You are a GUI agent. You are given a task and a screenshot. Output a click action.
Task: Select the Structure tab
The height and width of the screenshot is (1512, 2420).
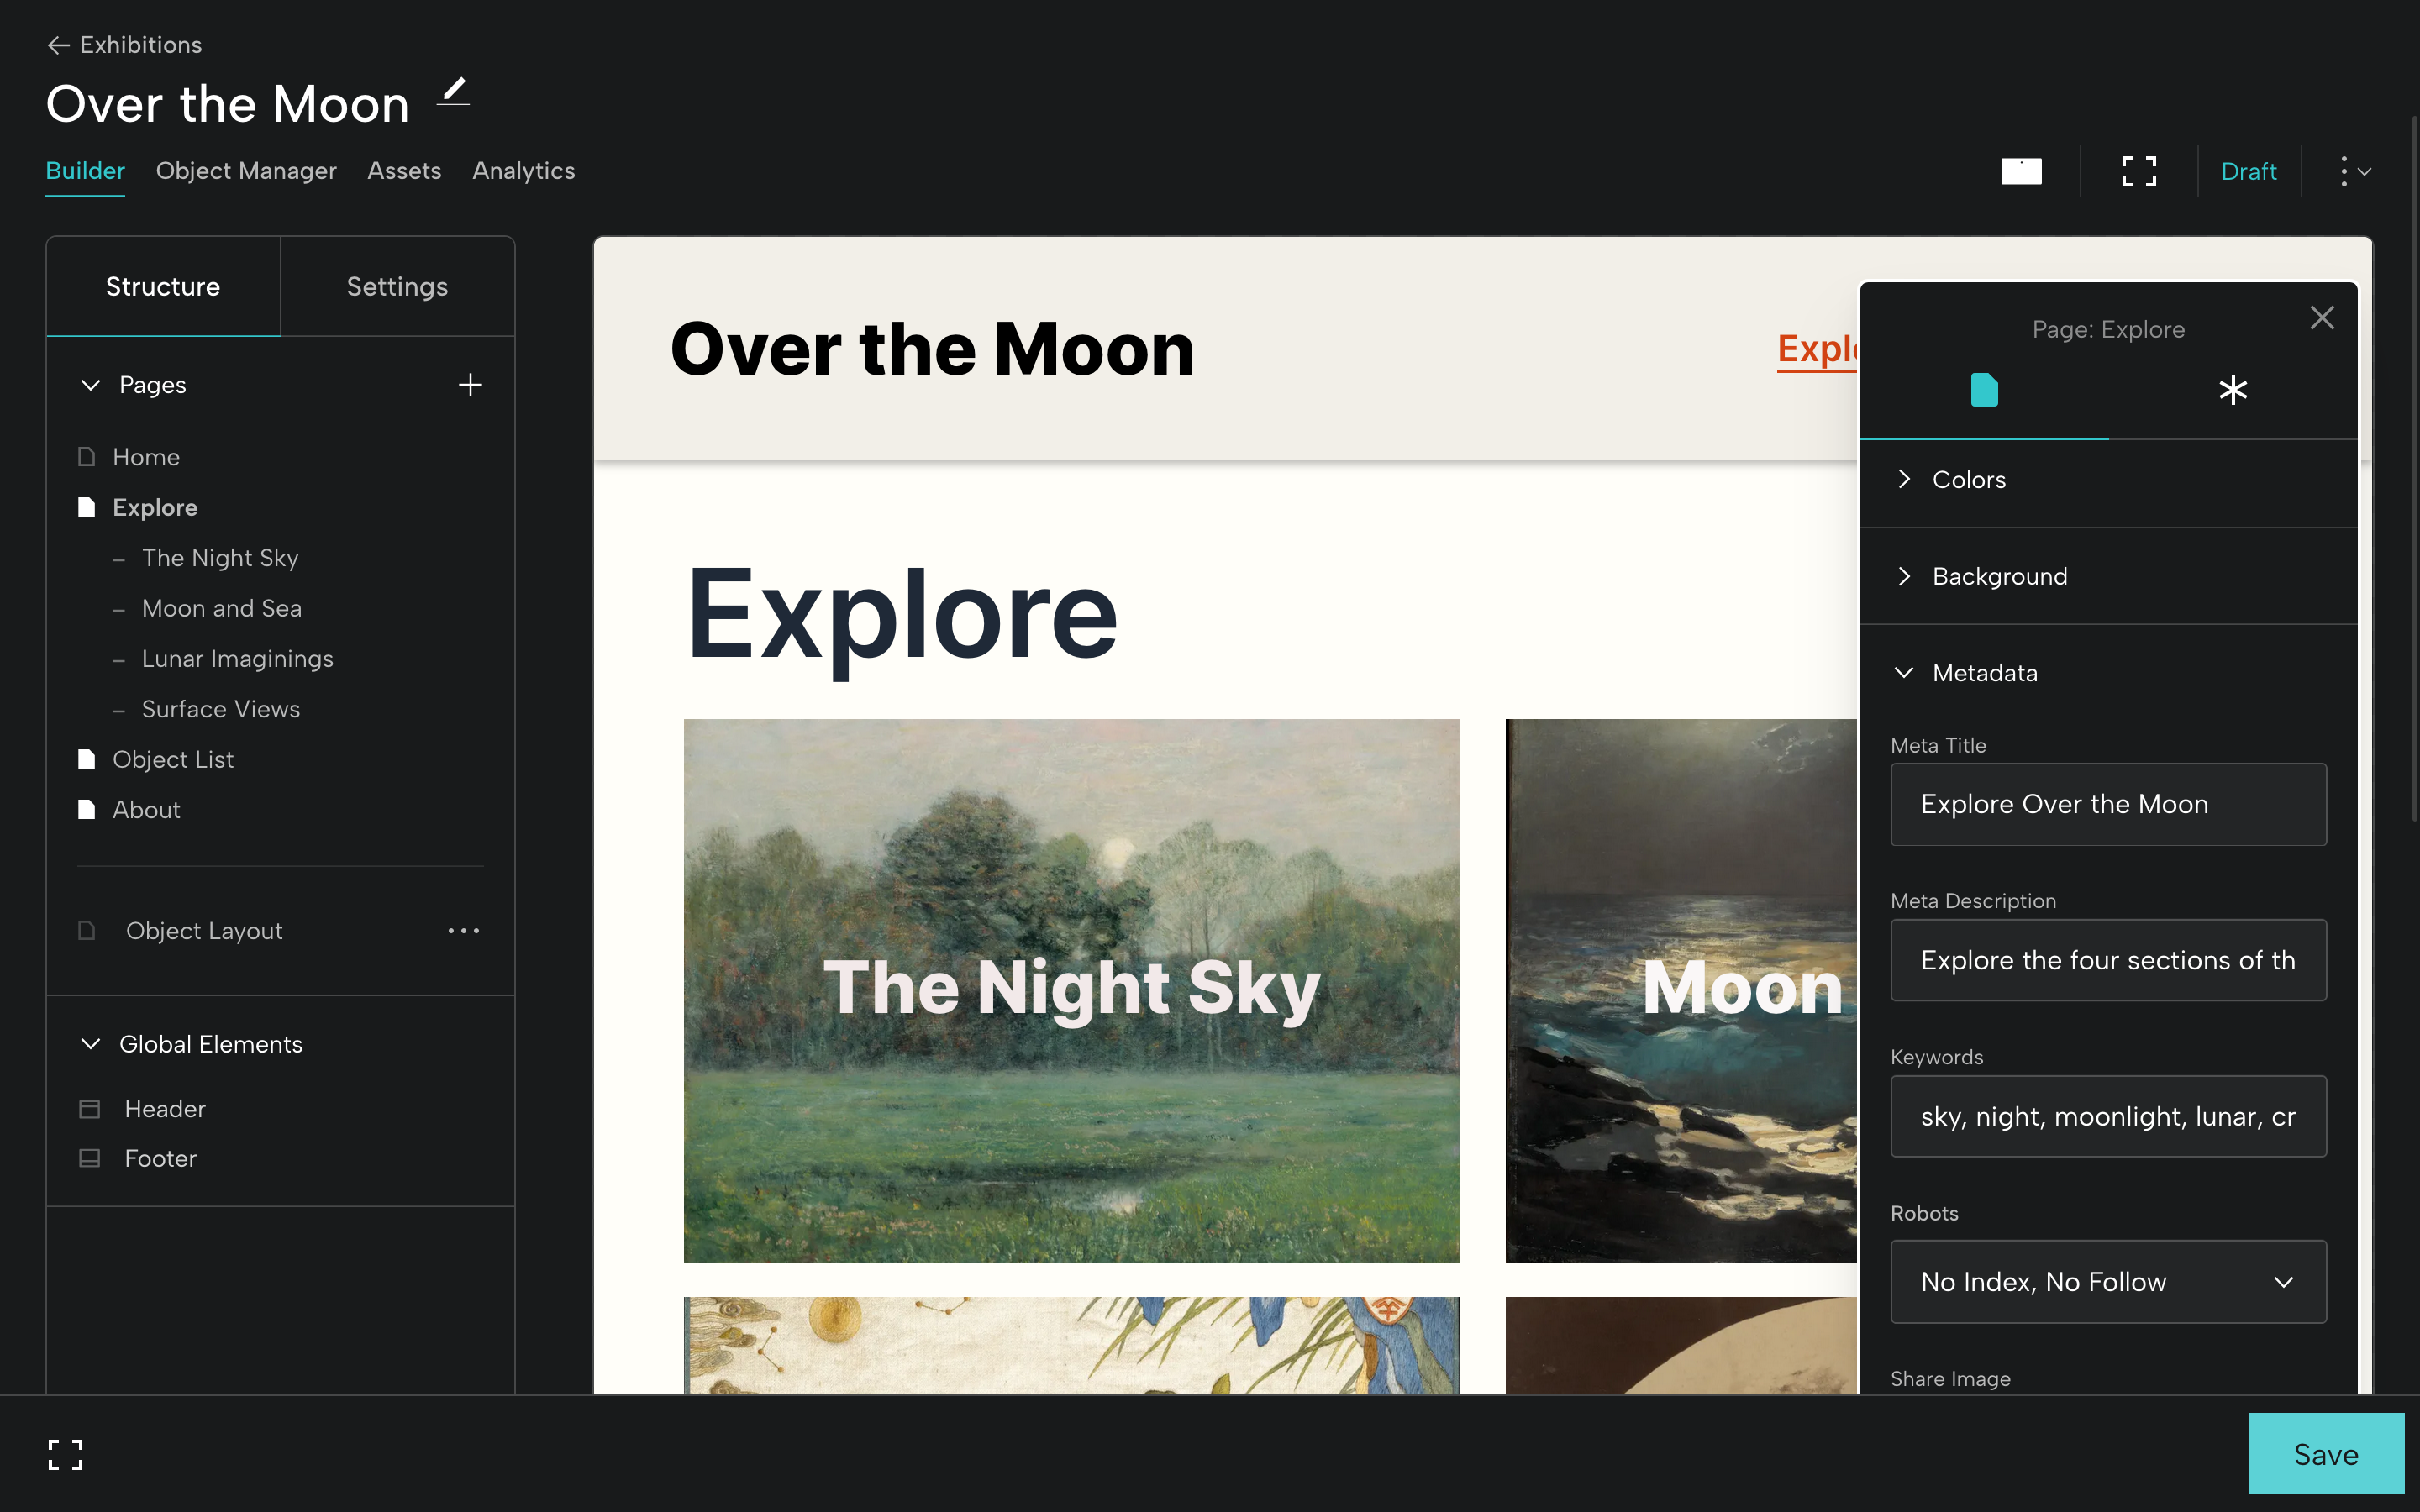pos(163,287)
